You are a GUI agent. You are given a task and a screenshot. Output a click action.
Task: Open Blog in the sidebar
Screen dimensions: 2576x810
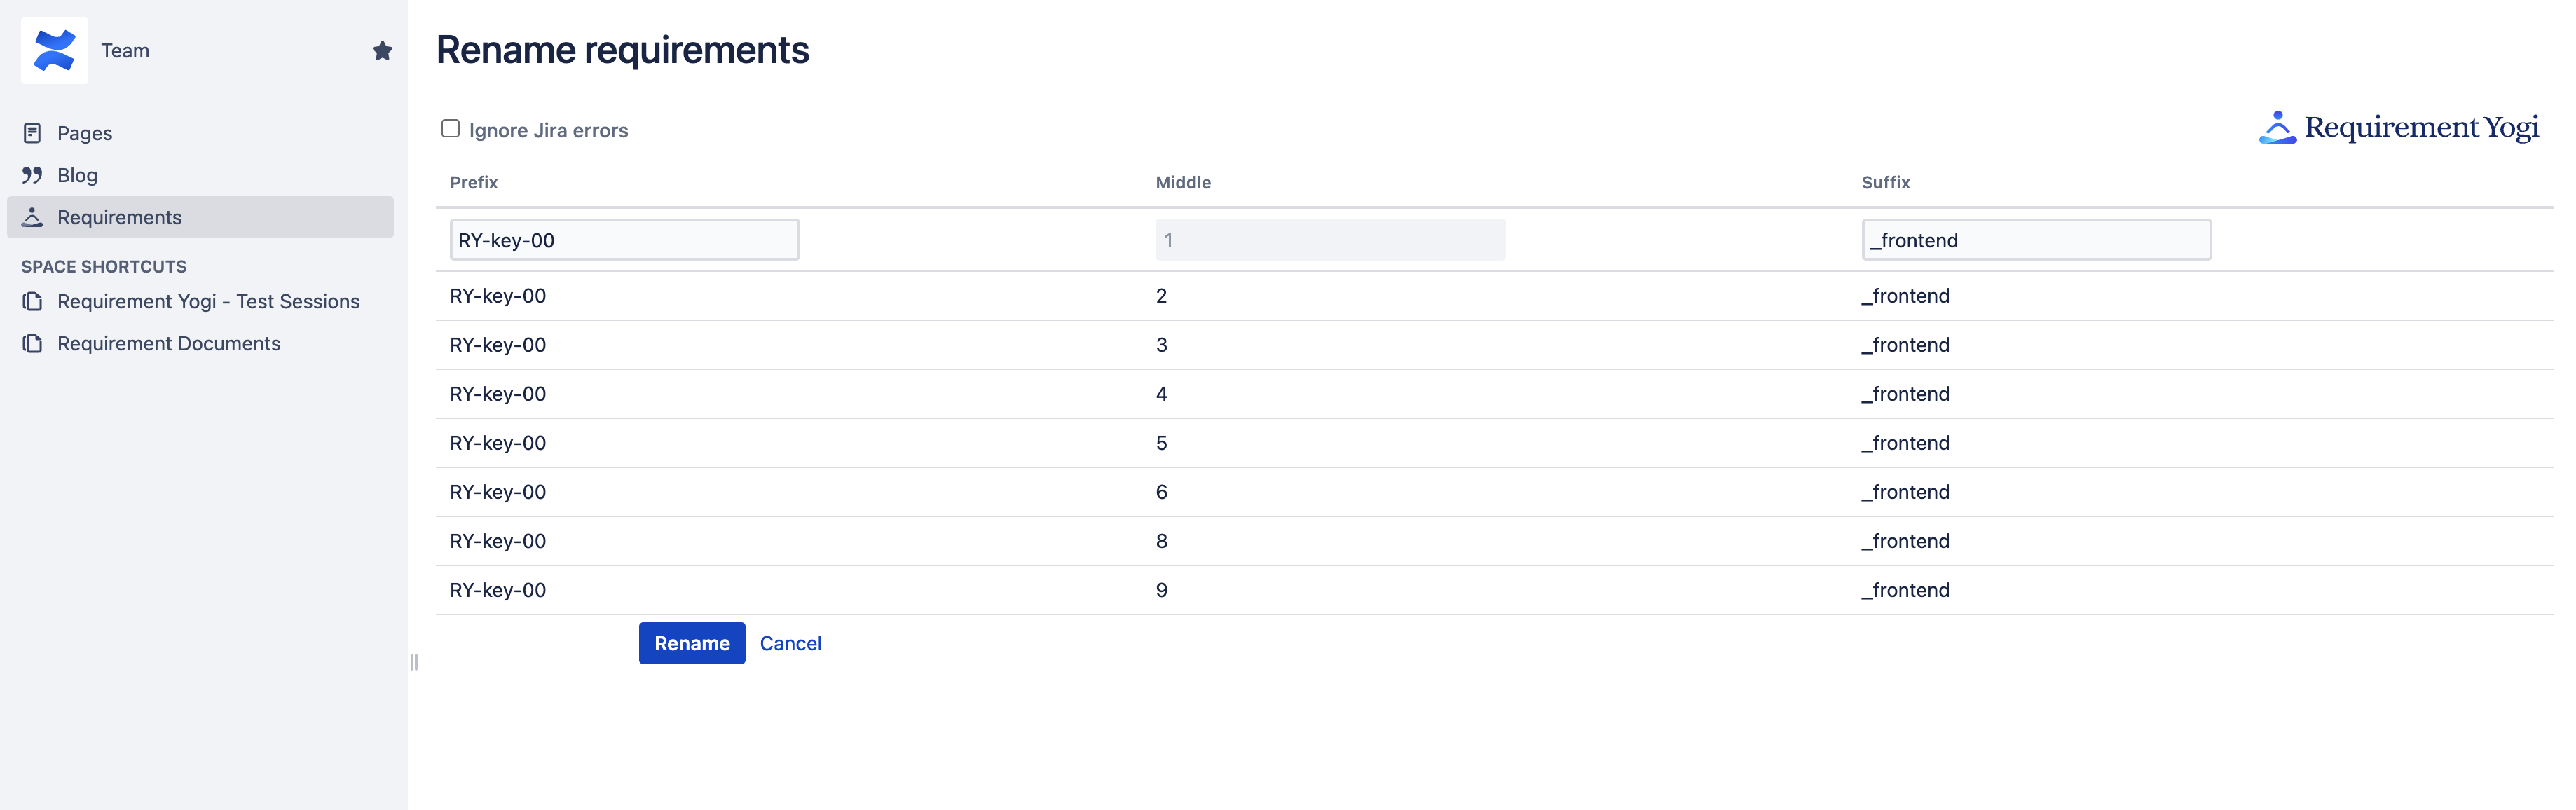(77, 175)
